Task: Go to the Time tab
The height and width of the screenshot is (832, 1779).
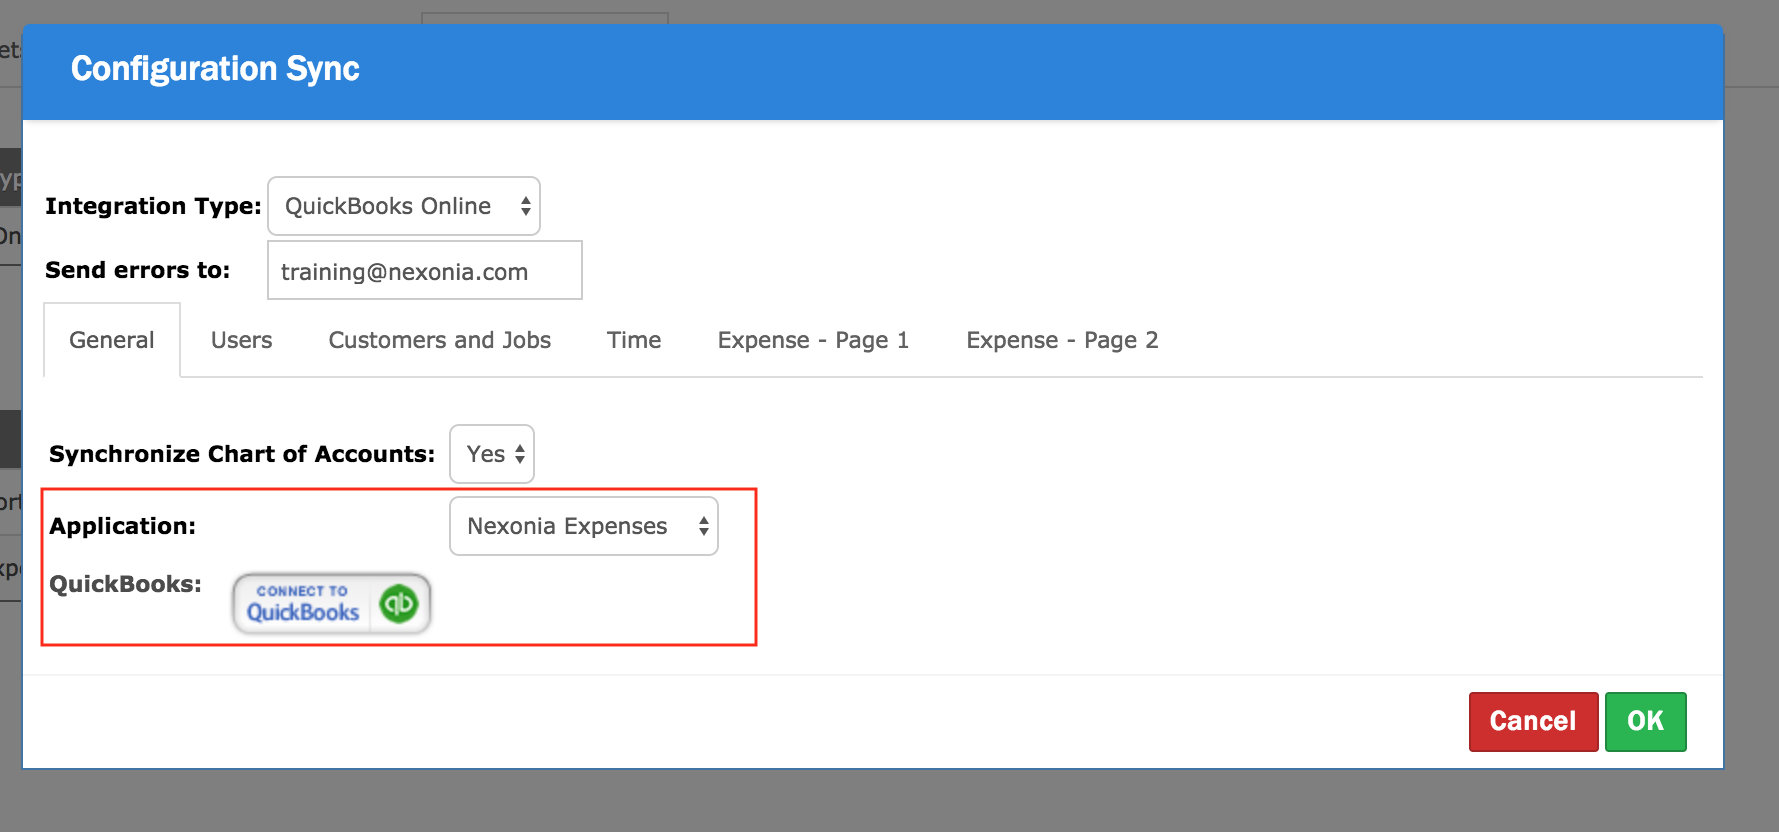Action: click(634, 340)
